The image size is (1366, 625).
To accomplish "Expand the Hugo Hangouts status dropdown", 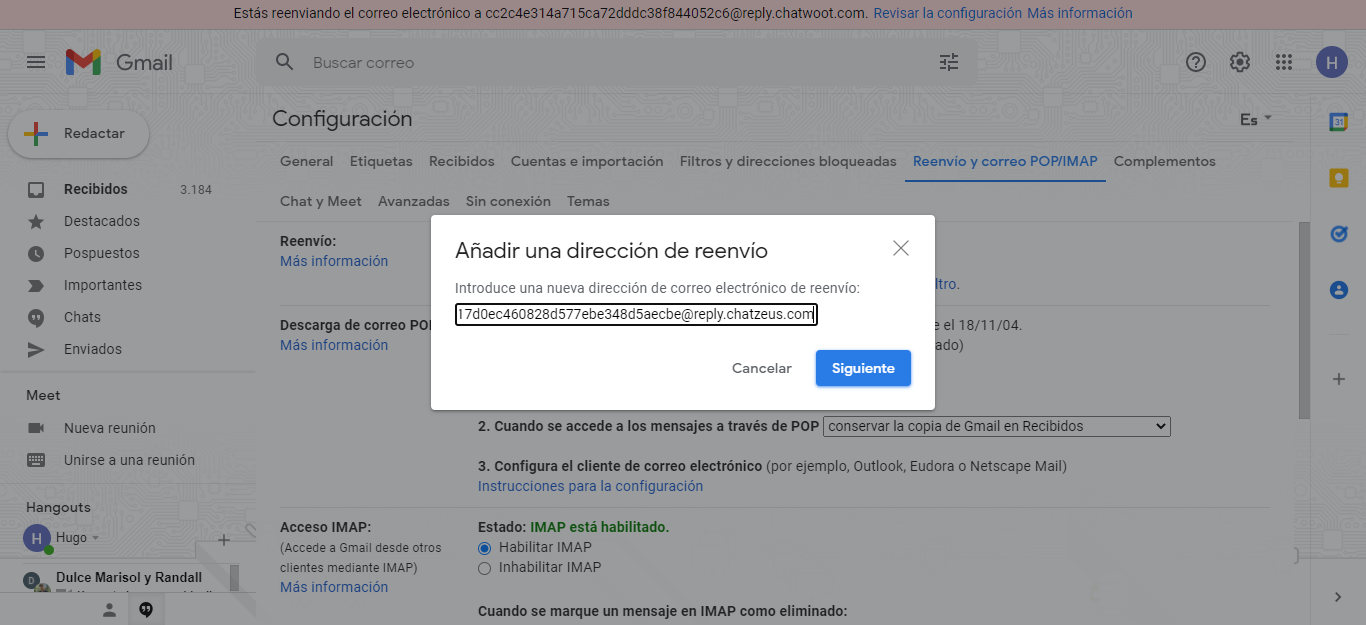I will (96, 538).
